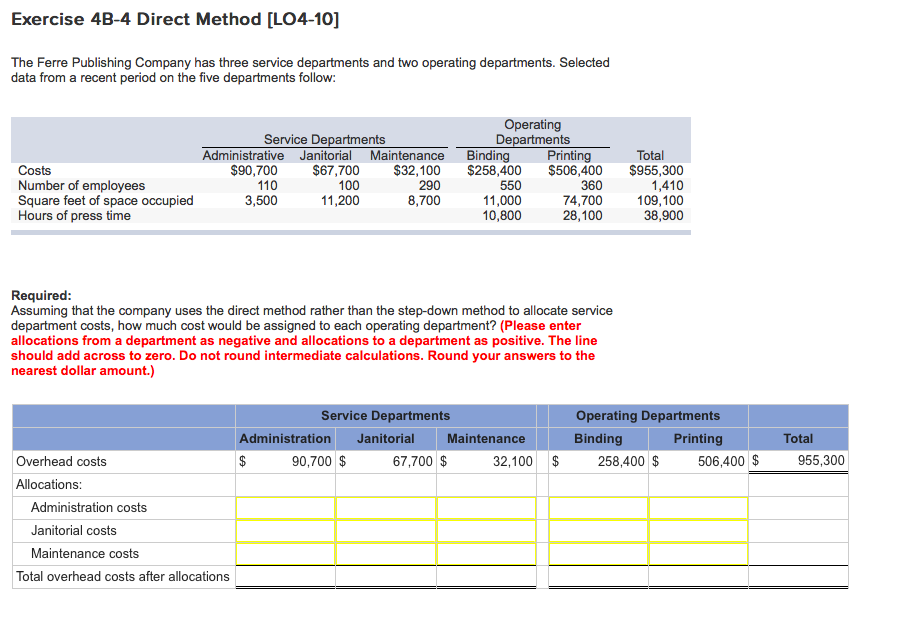Click the $955,300 total costs value
The width and height of the screenshot is (898, 620).
[x=659, y=170]
